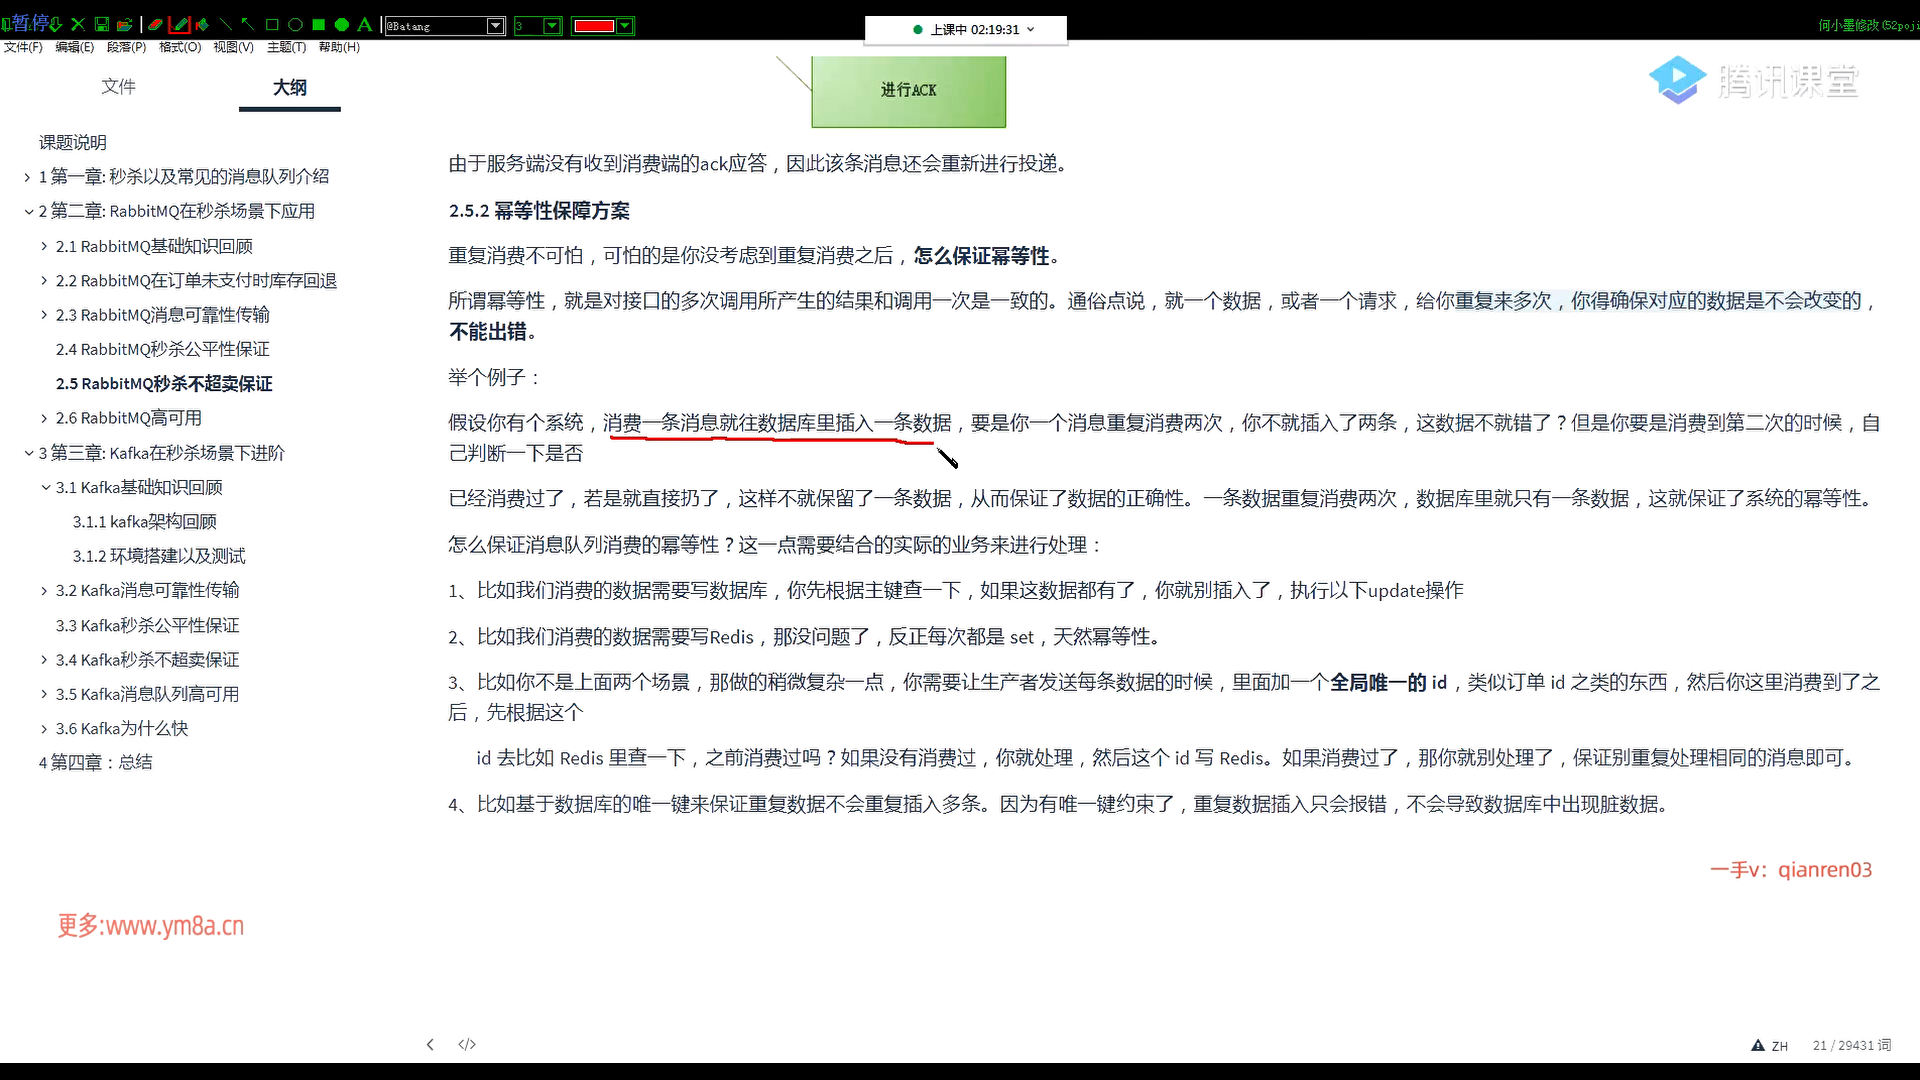Jump to 4 第四章：总结 in outline
This screenshot has height=1080, width=1920.
95,762
